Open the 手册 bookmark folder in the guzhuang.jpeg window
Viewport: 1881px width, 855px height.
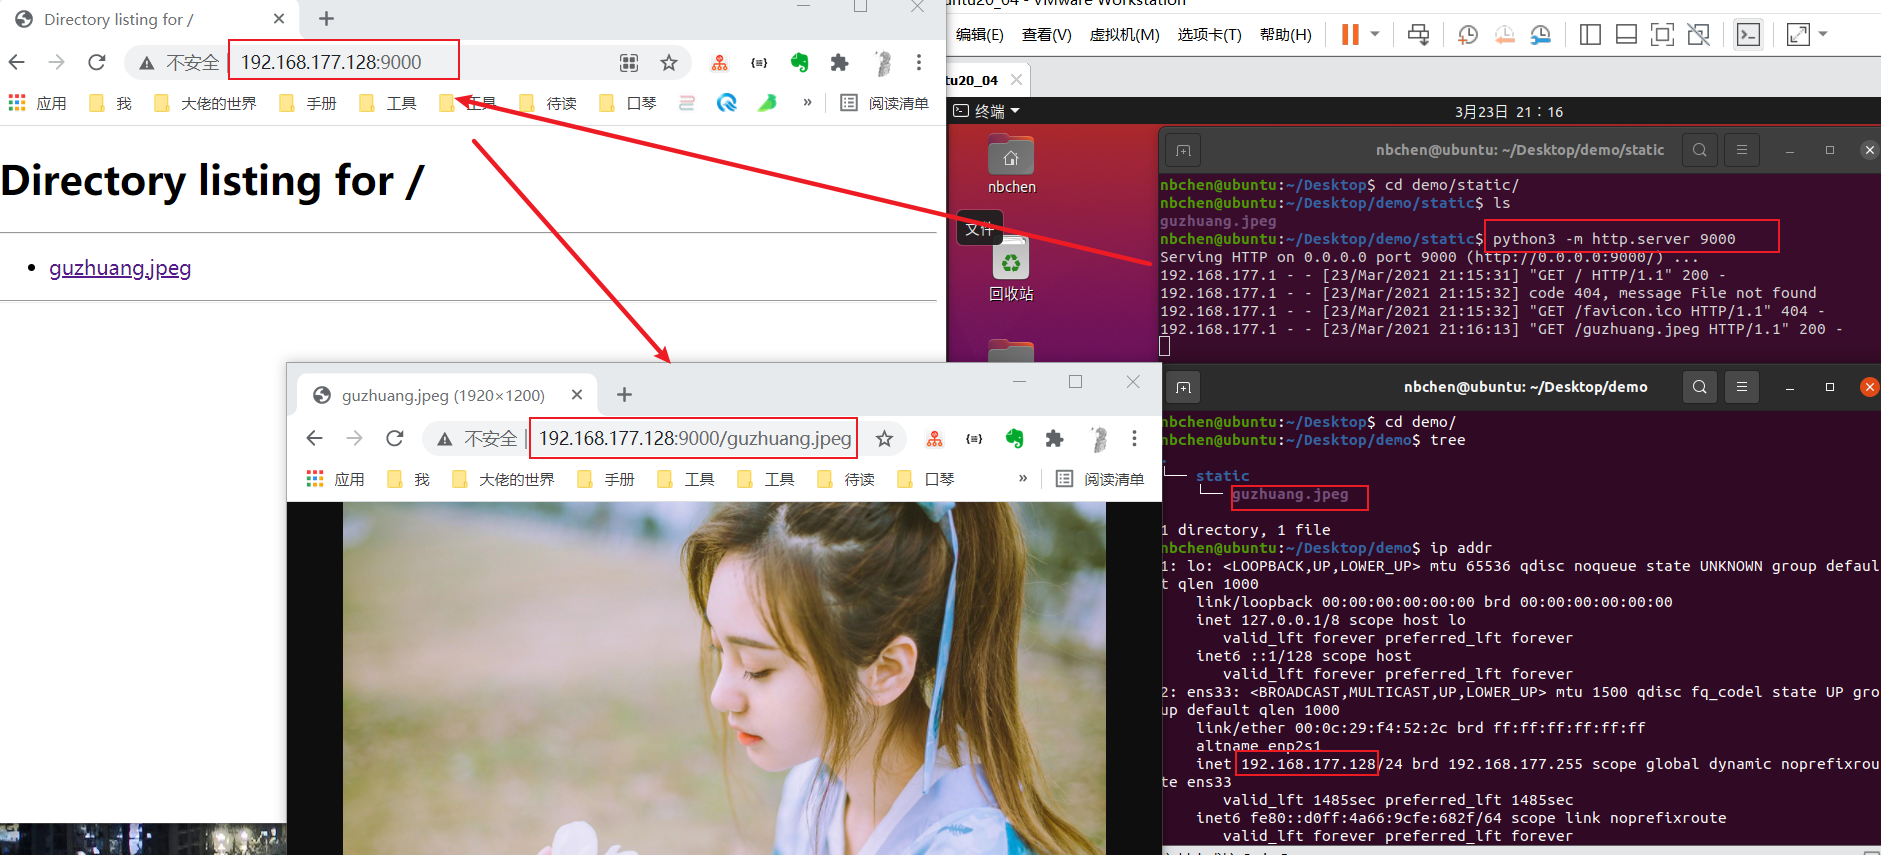click(607, 479)
